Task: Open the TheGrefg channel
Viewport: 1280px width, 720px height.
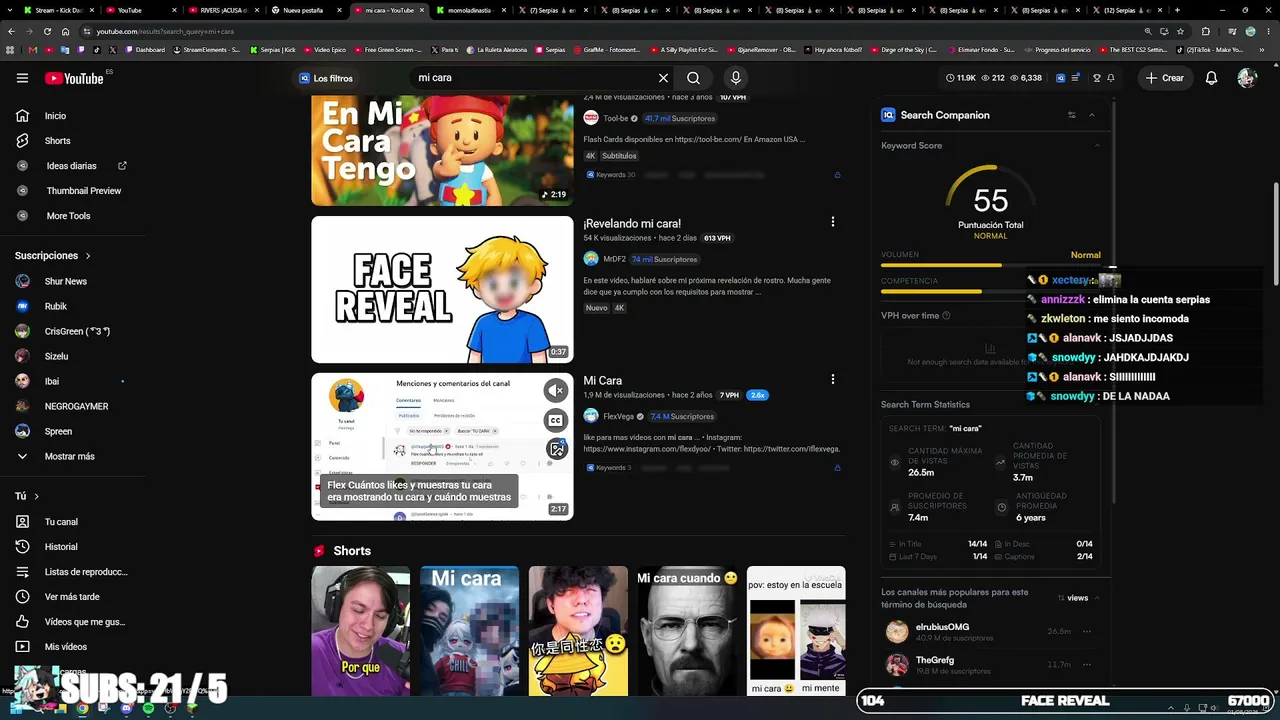Action: click(935, 660)
